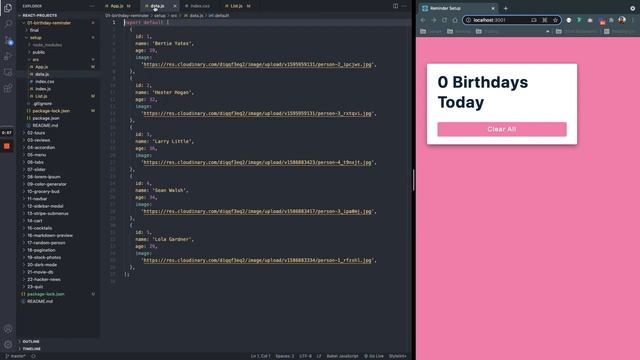Click the browser back arrow
This screenshot has height=360, width=640.
coord(423,20)
